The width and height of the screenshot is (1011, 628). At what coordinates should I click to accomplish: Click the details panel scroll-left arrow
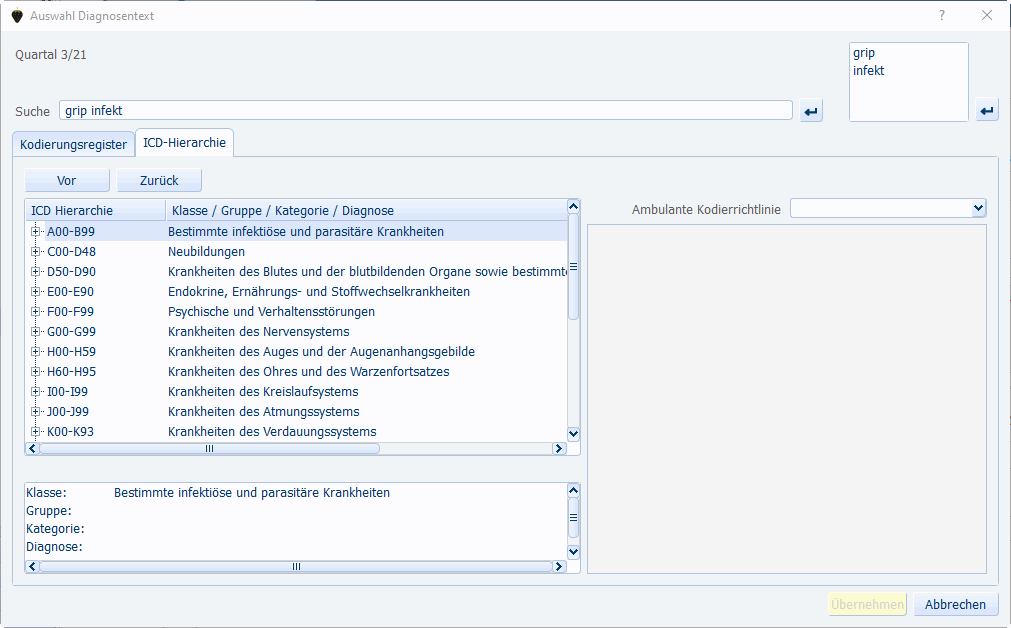point(32,566)
